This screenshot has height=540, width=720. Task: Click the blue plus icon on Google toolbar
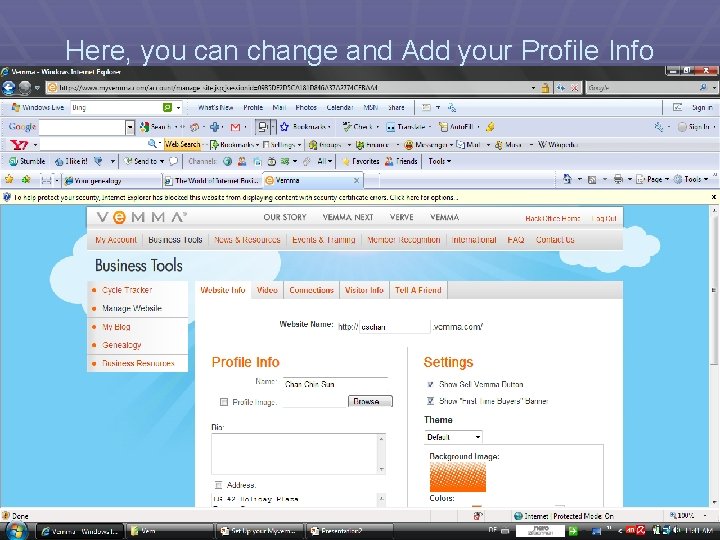pyautogui.click(x=214, y=127)
